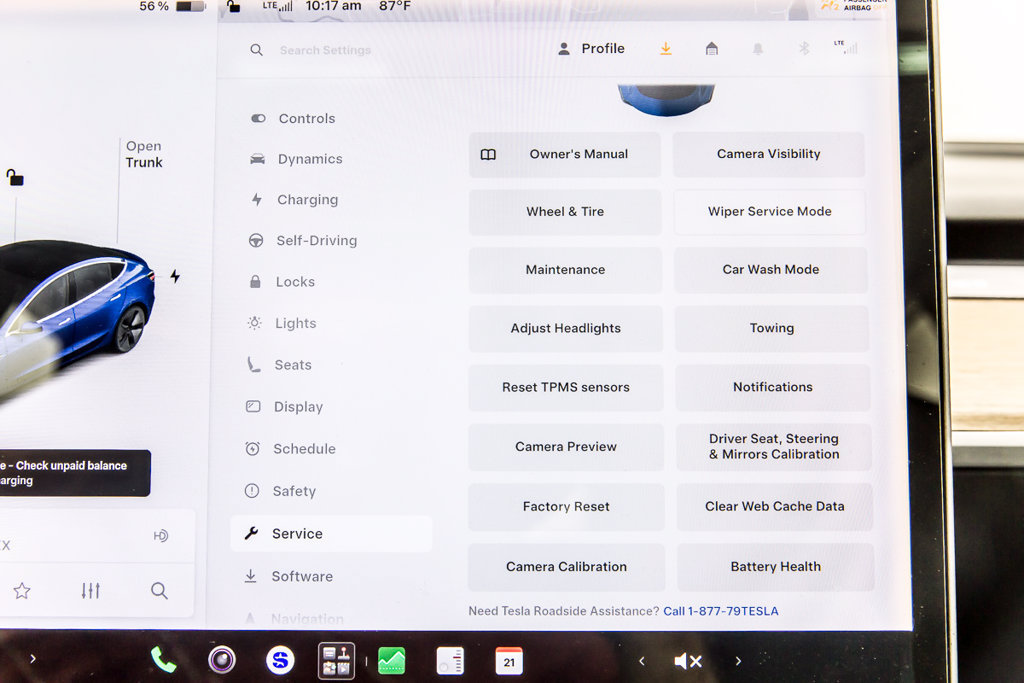Tap the Bluetooth icon
This screenshot has width=1024, height=683.
(x=804, y=48)
